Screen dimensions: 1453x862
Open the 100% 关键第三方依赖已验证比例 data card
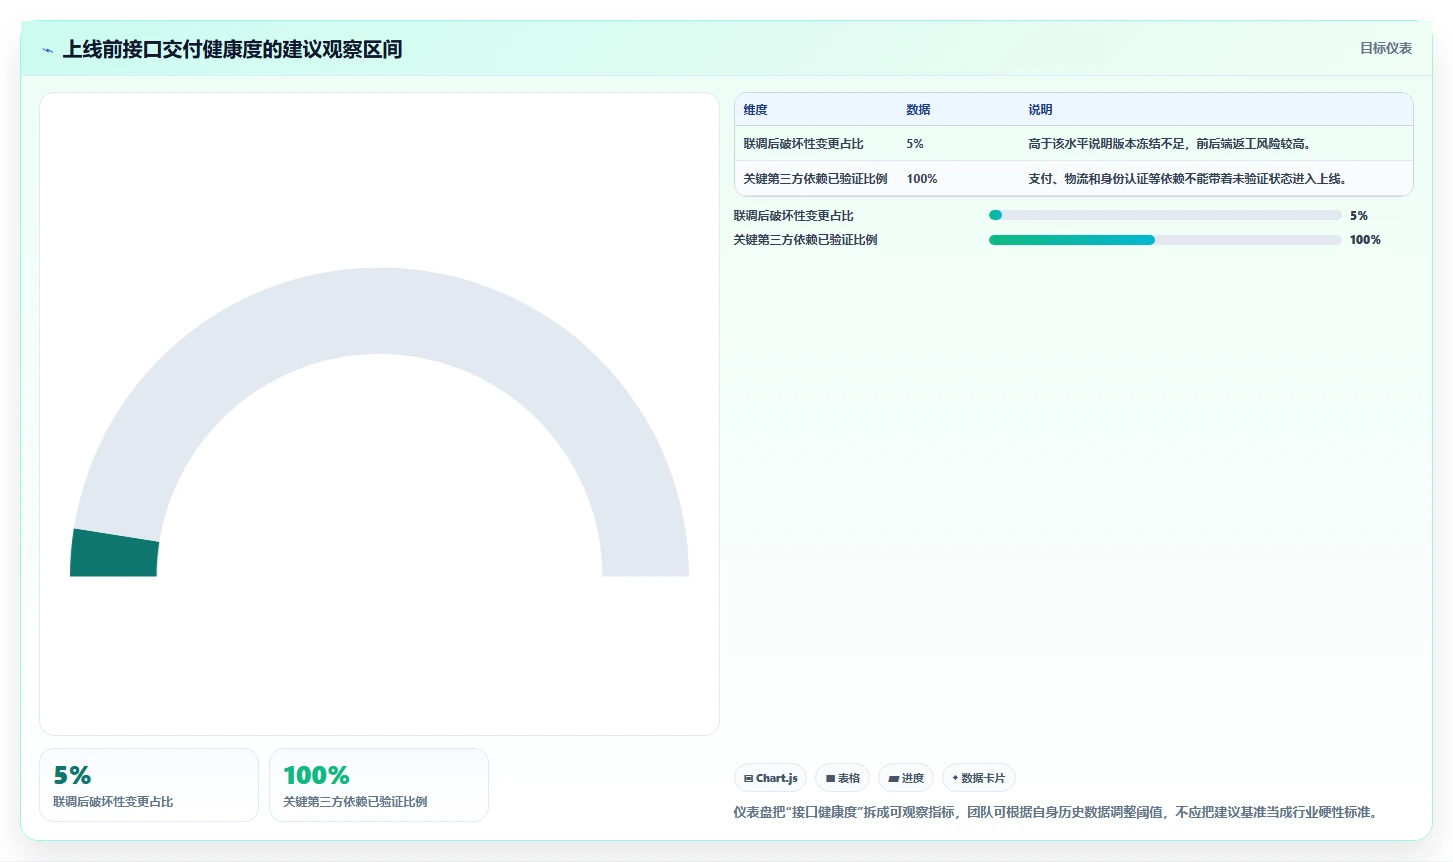(379, 785)
